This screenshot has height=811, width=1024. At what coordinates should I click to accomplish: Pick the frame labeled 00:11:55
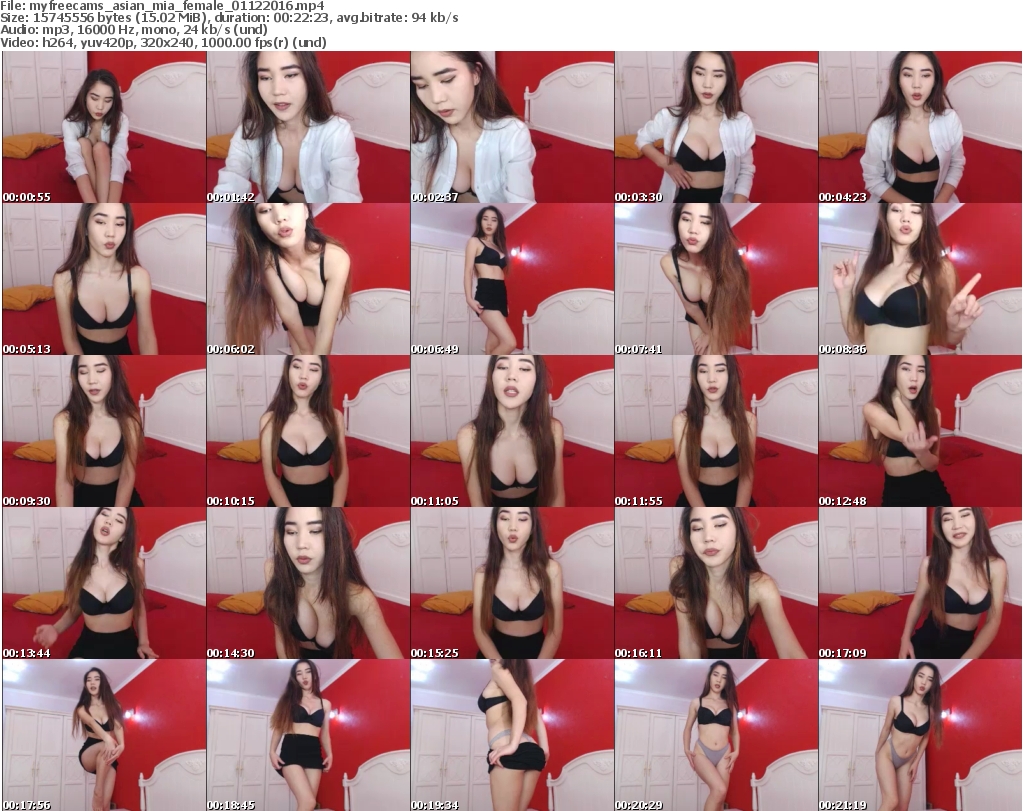(716, 432)
